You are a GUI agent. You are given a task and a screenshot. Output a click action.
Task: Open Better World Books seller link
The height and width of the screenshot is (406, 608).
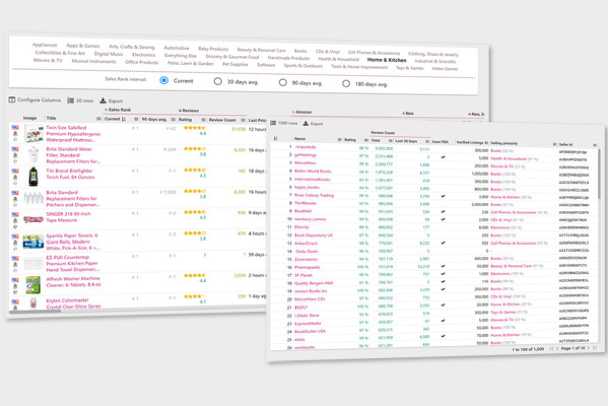pyautogui.click(x=313, y=171)
